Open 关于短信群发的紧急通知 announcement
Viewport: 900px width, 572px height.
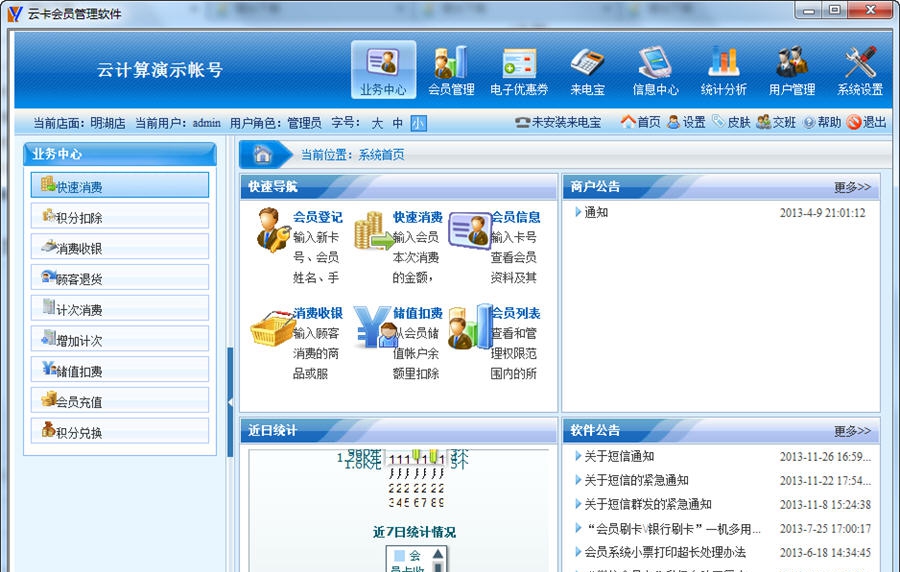[647, 504]
